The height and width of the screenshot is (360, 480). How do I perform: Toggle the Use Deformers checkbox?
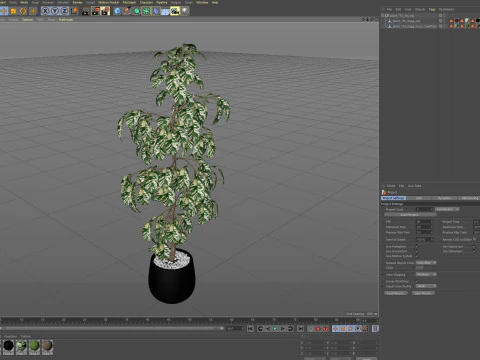point(474,251)
